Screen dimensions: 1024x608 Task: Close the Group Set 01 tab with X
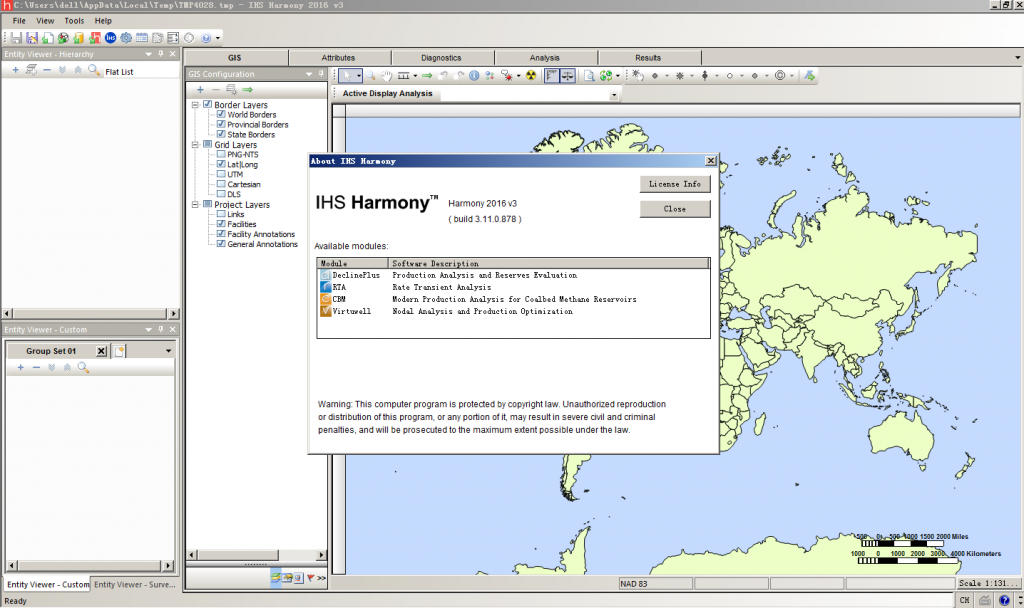coord(101,351)
